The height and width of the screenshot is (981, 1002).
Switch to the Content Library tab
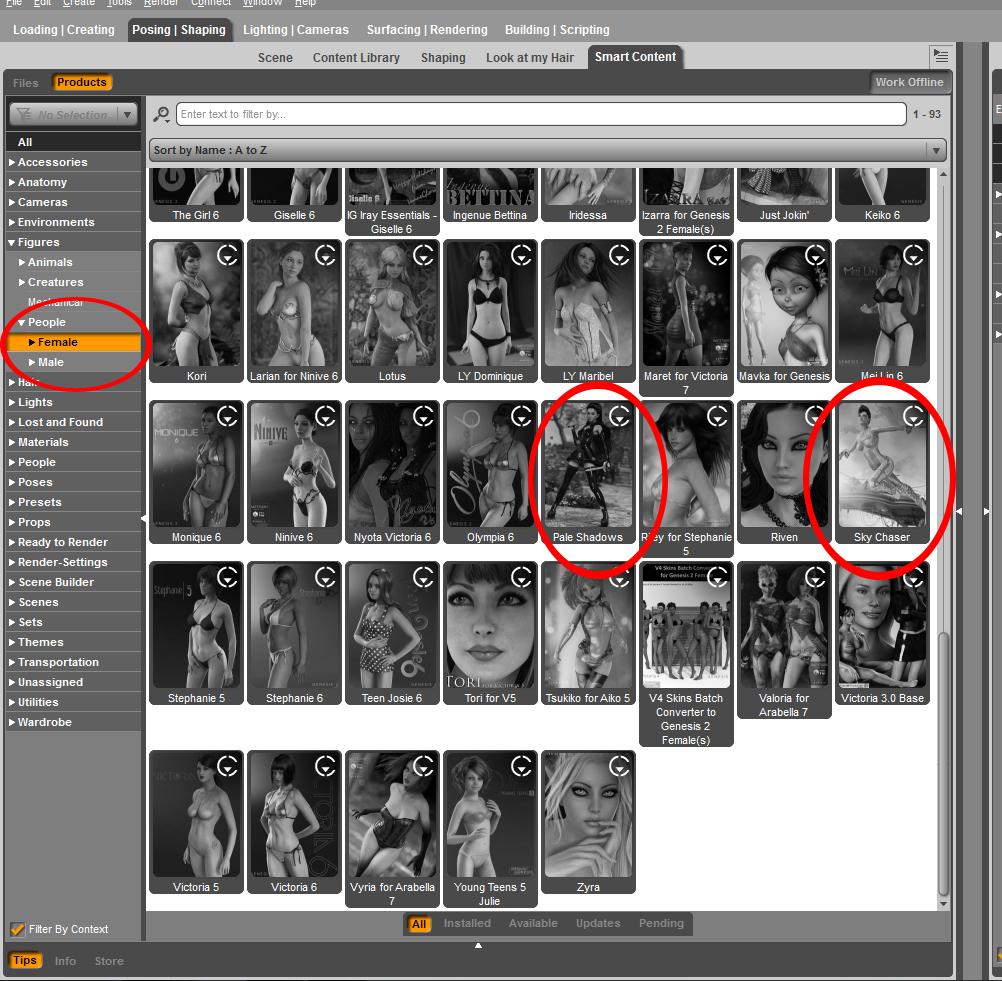click(x=356, y=58)
